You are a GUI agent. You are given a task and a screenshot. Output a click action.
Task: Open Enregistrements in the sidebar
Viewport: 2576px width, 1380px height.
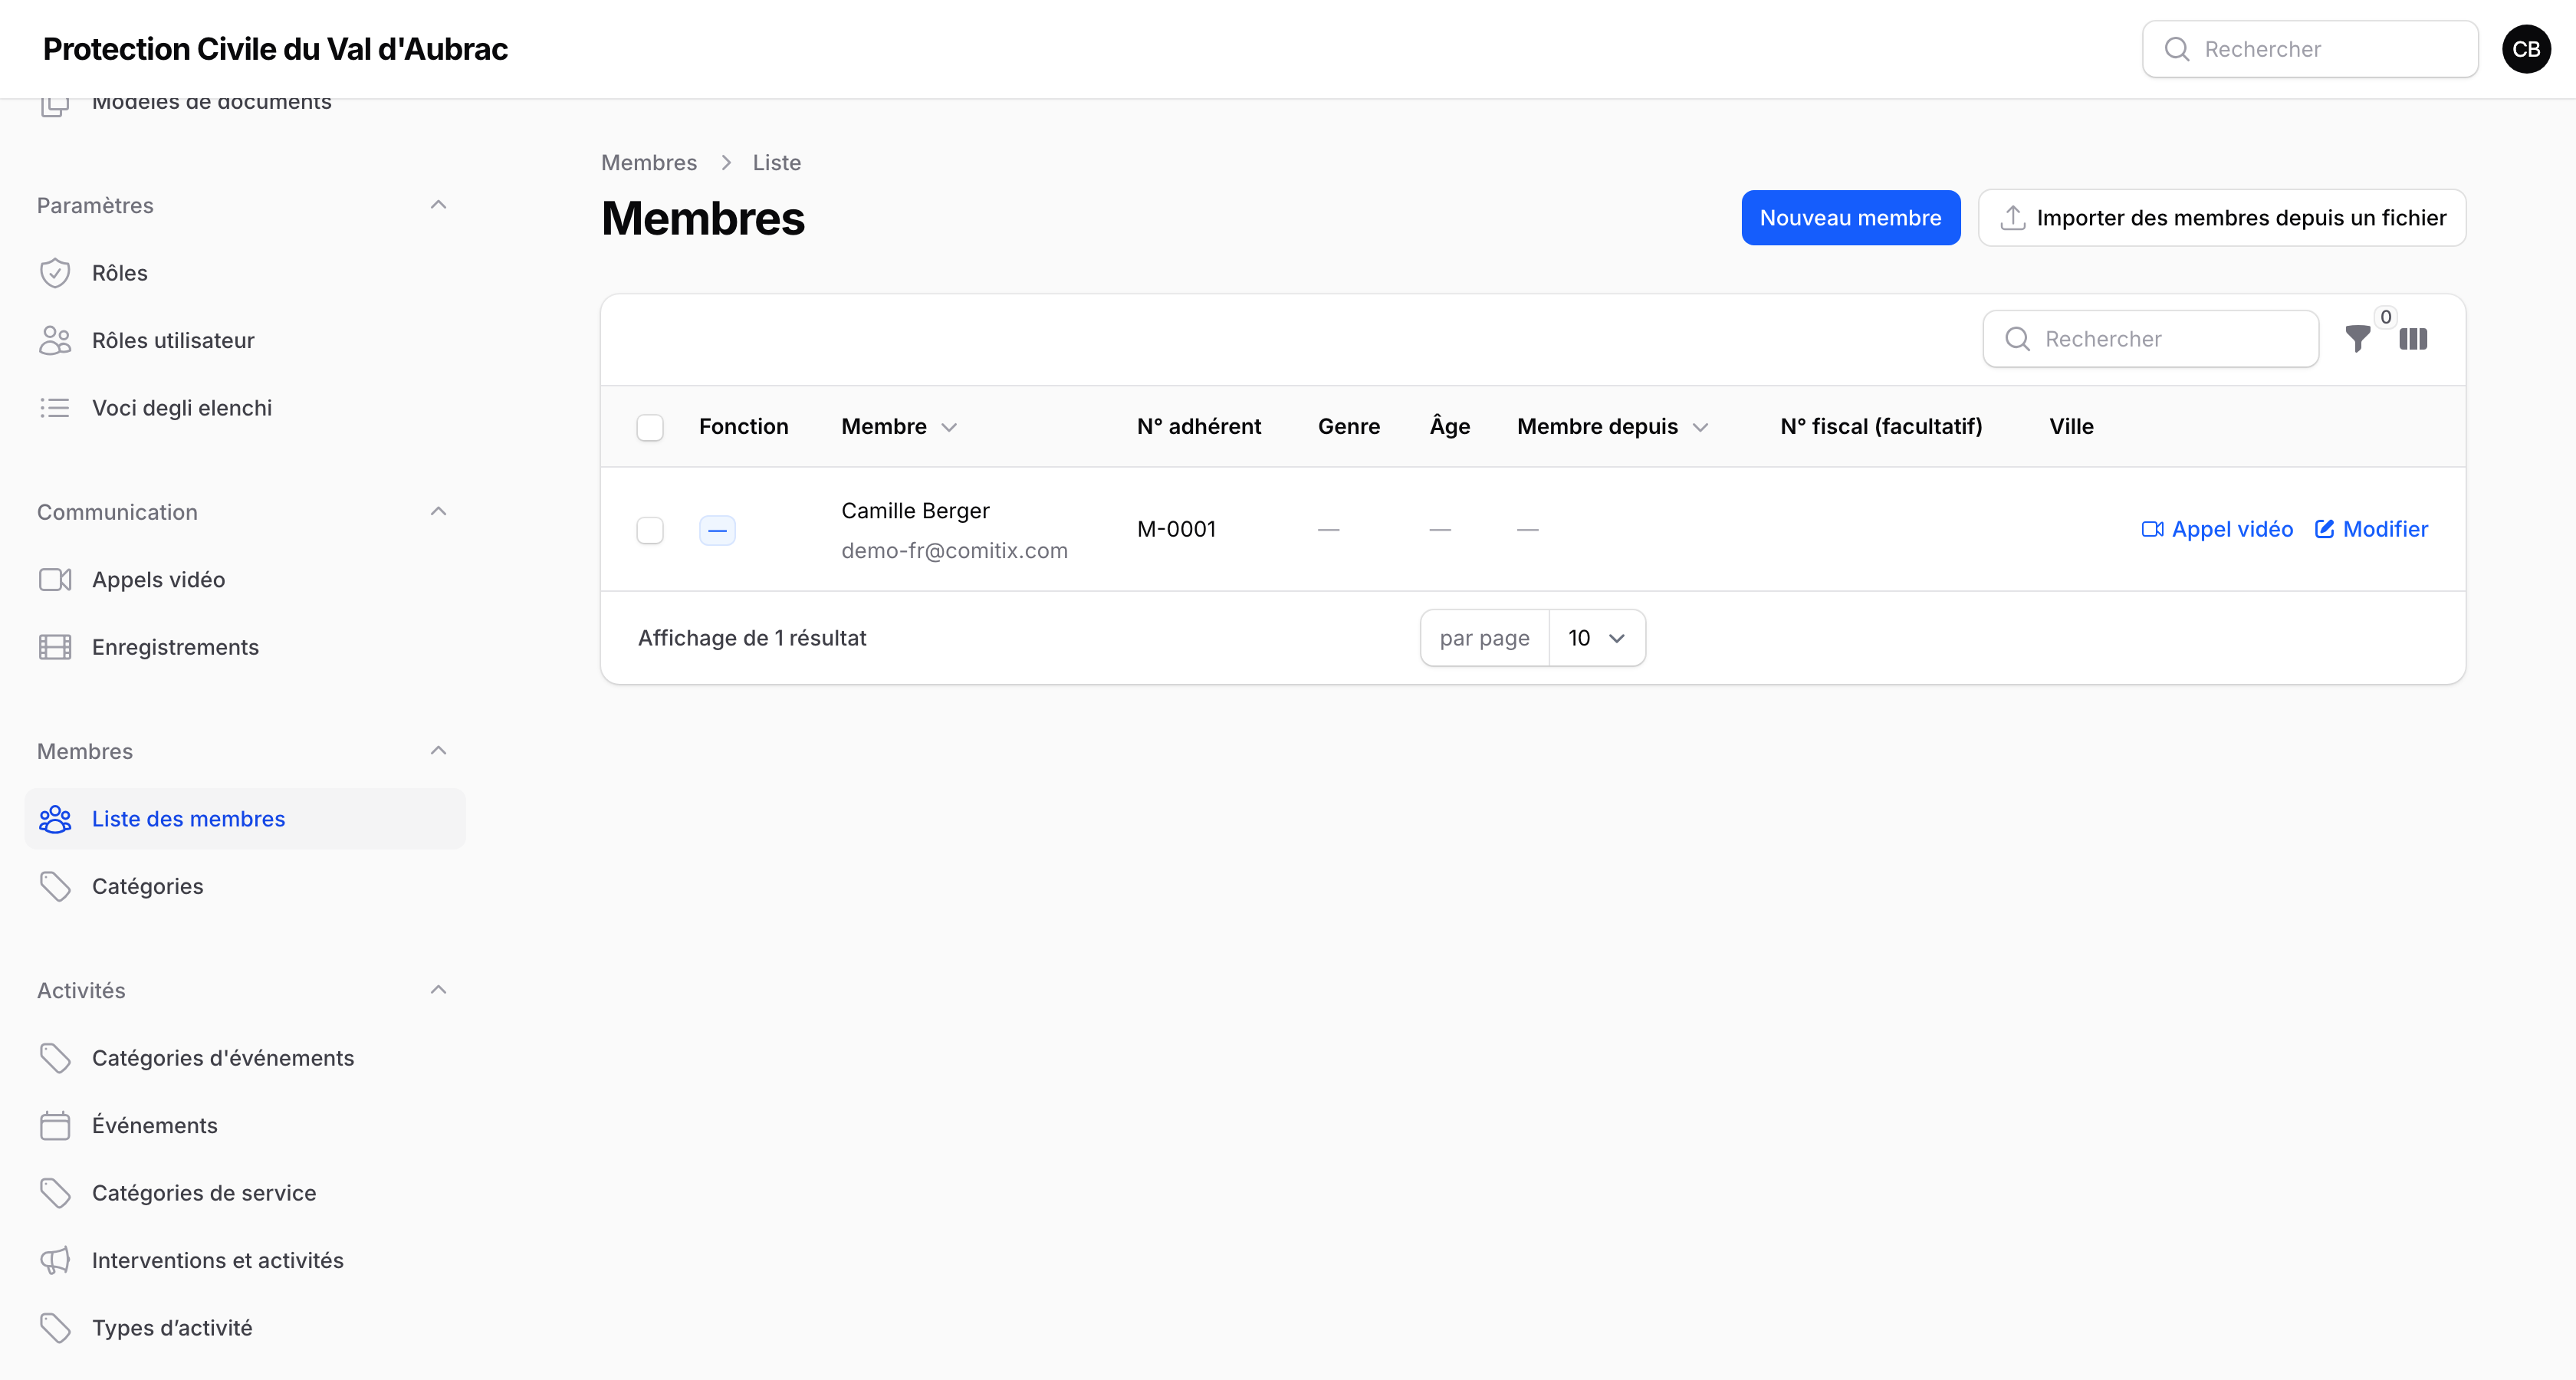[x=245, y=647]
